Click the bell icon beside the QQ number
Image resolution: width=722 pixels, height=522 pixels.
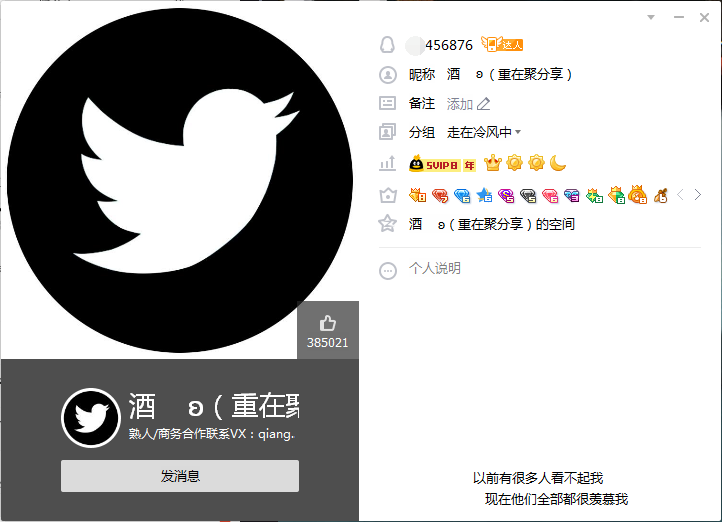[x=387, y=45]
